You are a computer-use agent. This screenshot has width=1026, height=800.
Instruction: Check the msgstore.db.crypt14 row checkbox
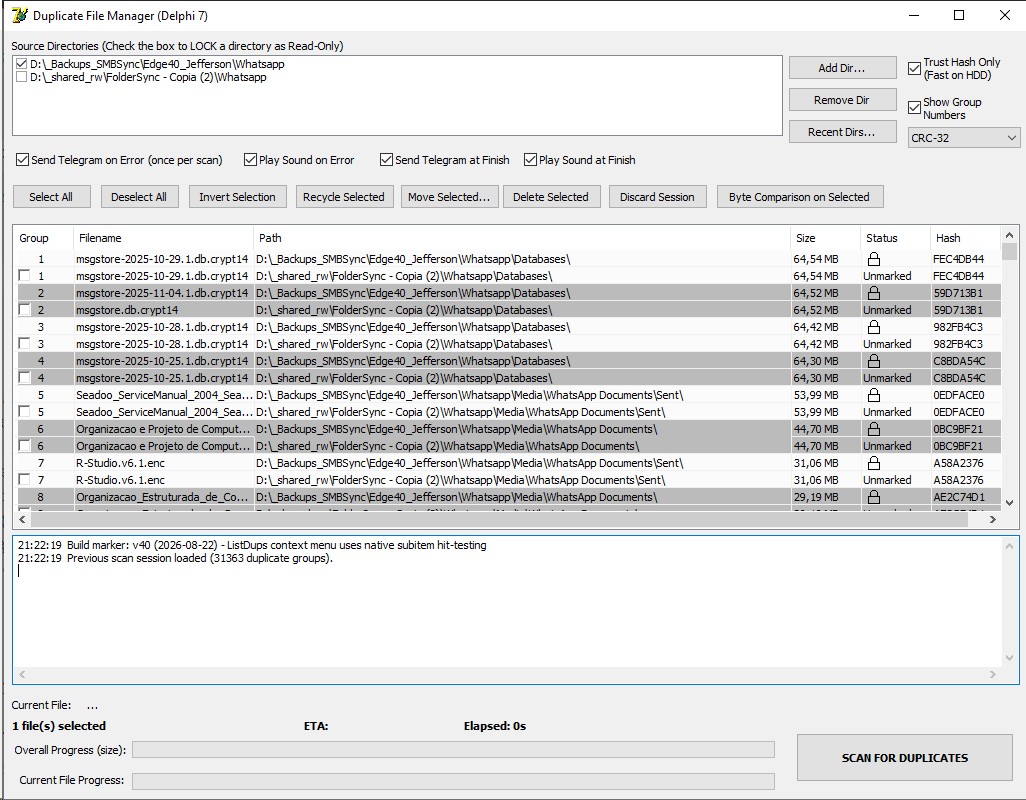[24, 309]
